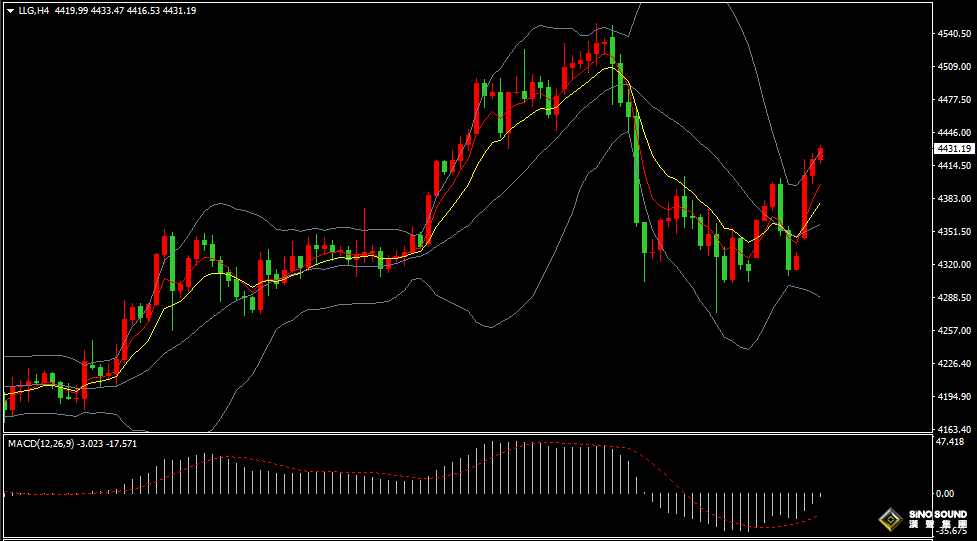This screenshot has height=541, width=977.
Task: Click the last MACD histogram bar
Action: [x=821, y=494]
